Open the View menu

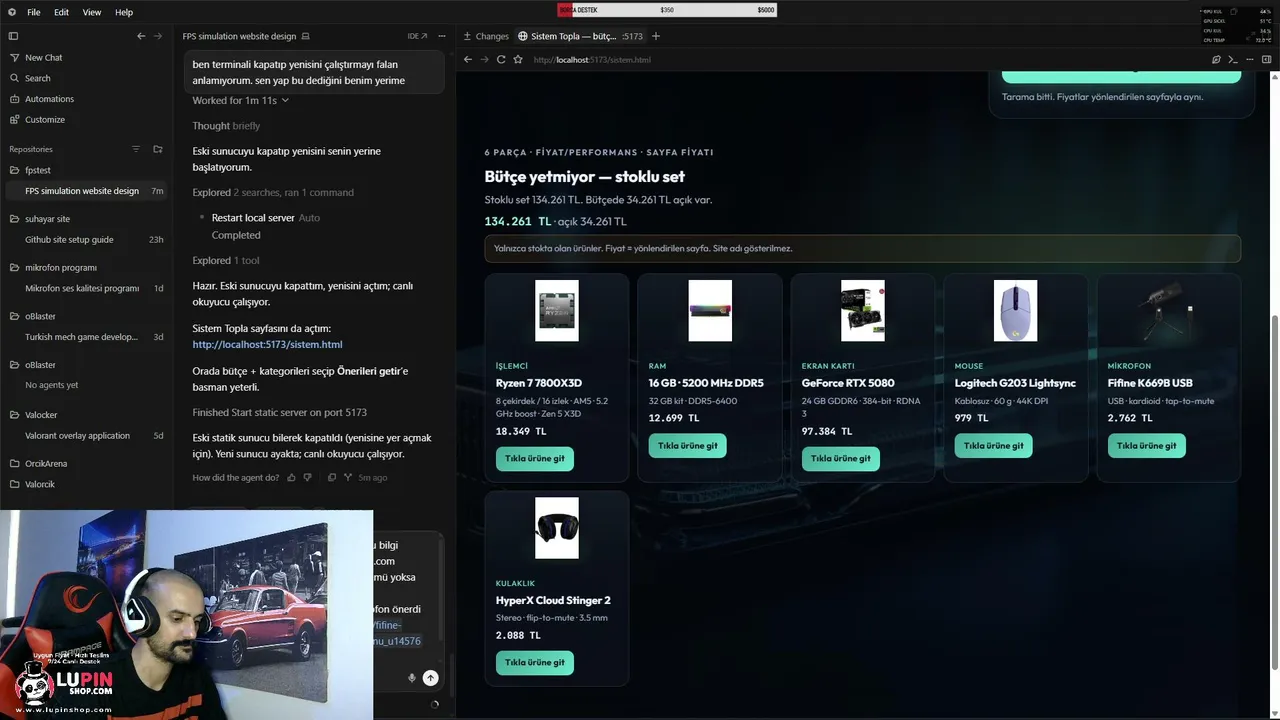pyautogui.click(x=92, y=12)
